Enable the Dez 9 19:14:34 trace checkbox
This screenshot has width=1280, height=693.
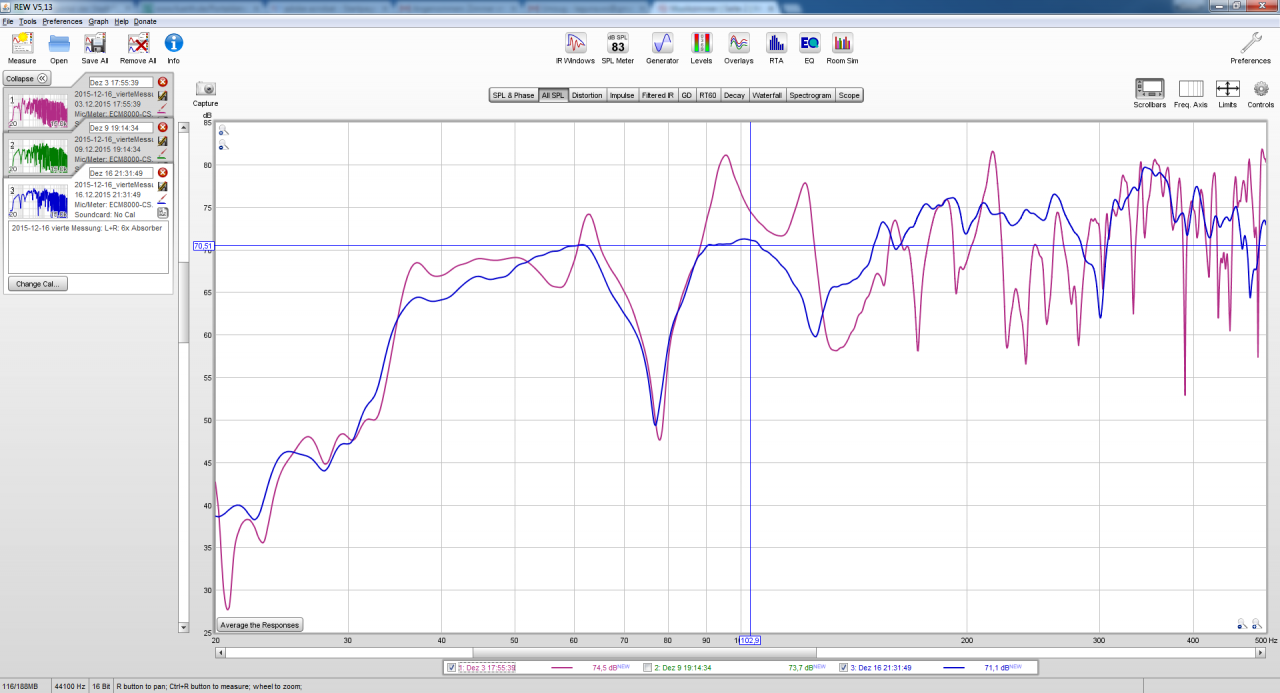[648, 667]
